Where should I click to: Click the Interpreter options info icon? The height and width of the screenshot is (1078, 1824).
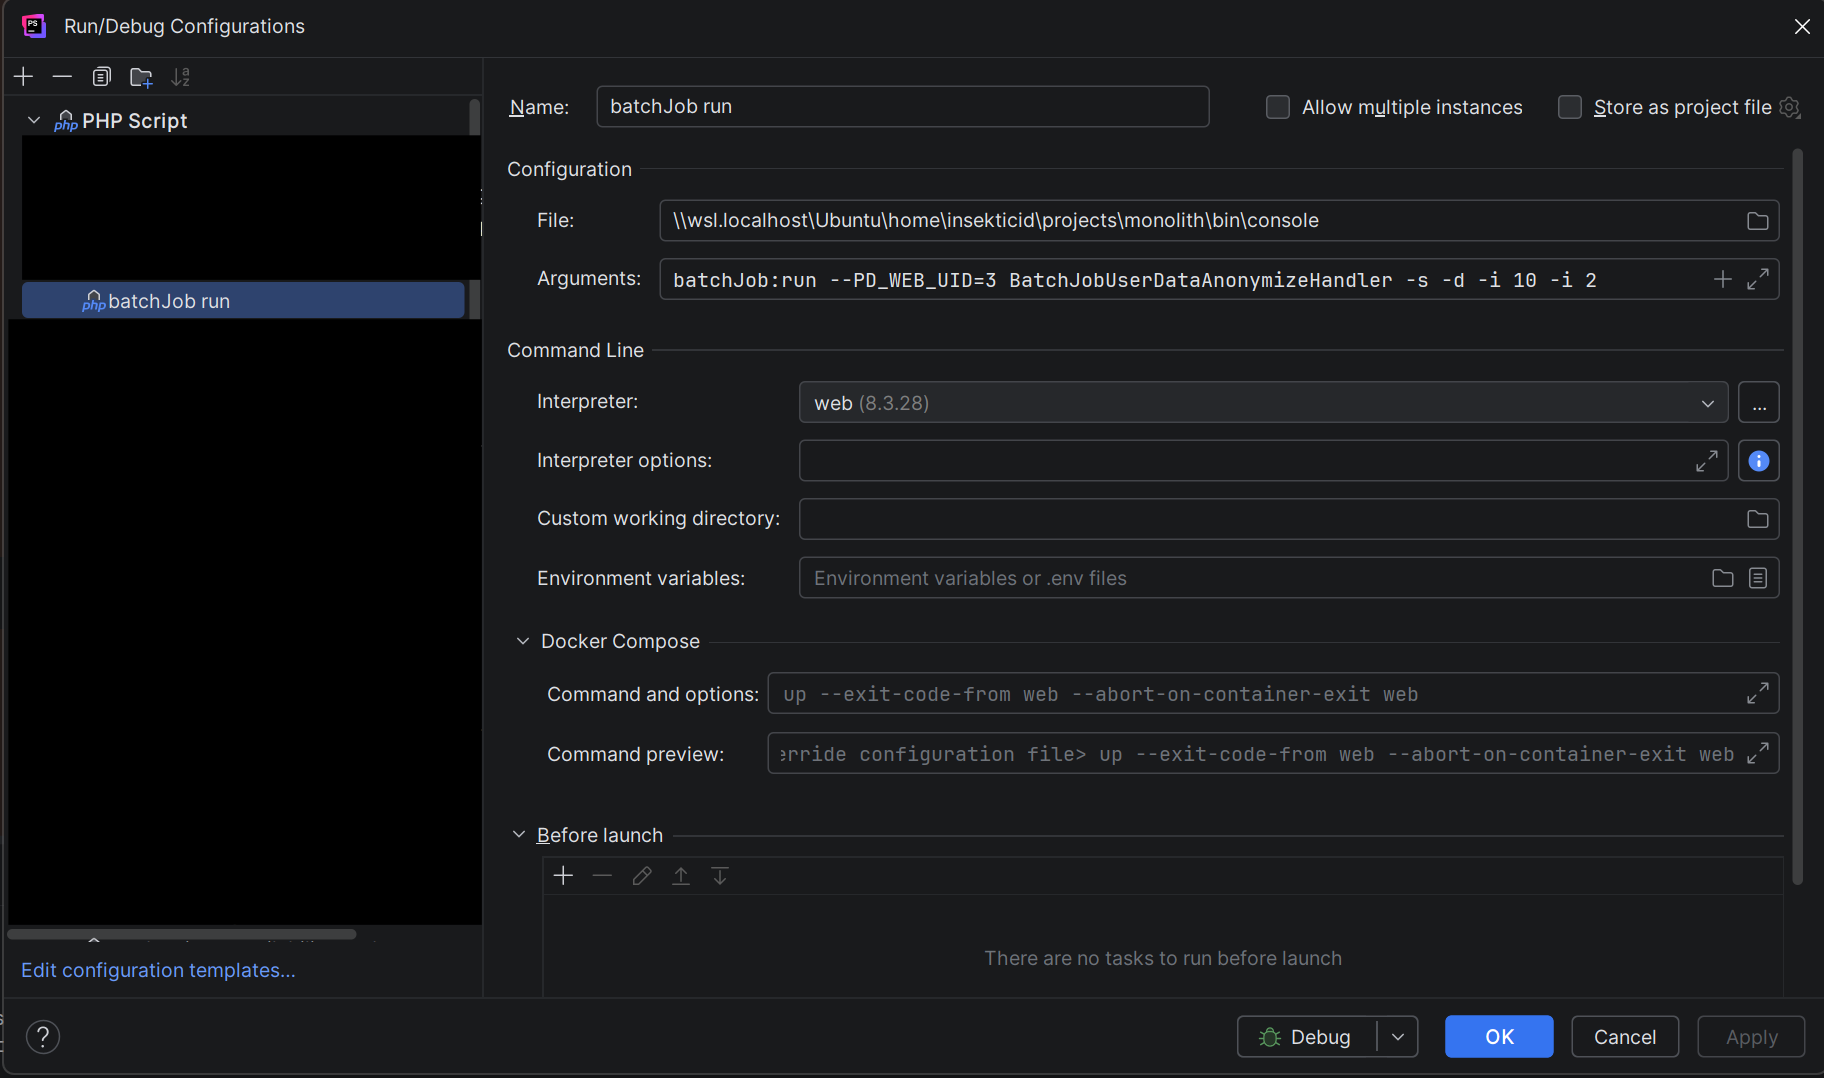[1758, 461]
